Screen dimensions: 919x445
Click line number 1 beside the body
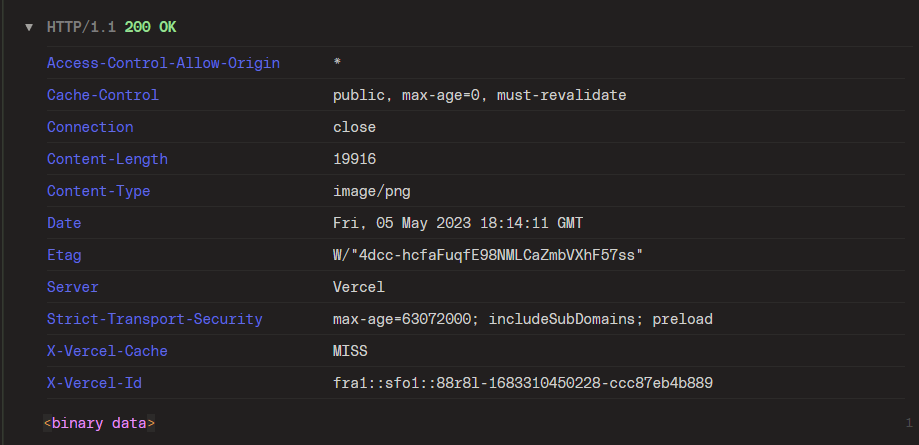click(909, 423)
